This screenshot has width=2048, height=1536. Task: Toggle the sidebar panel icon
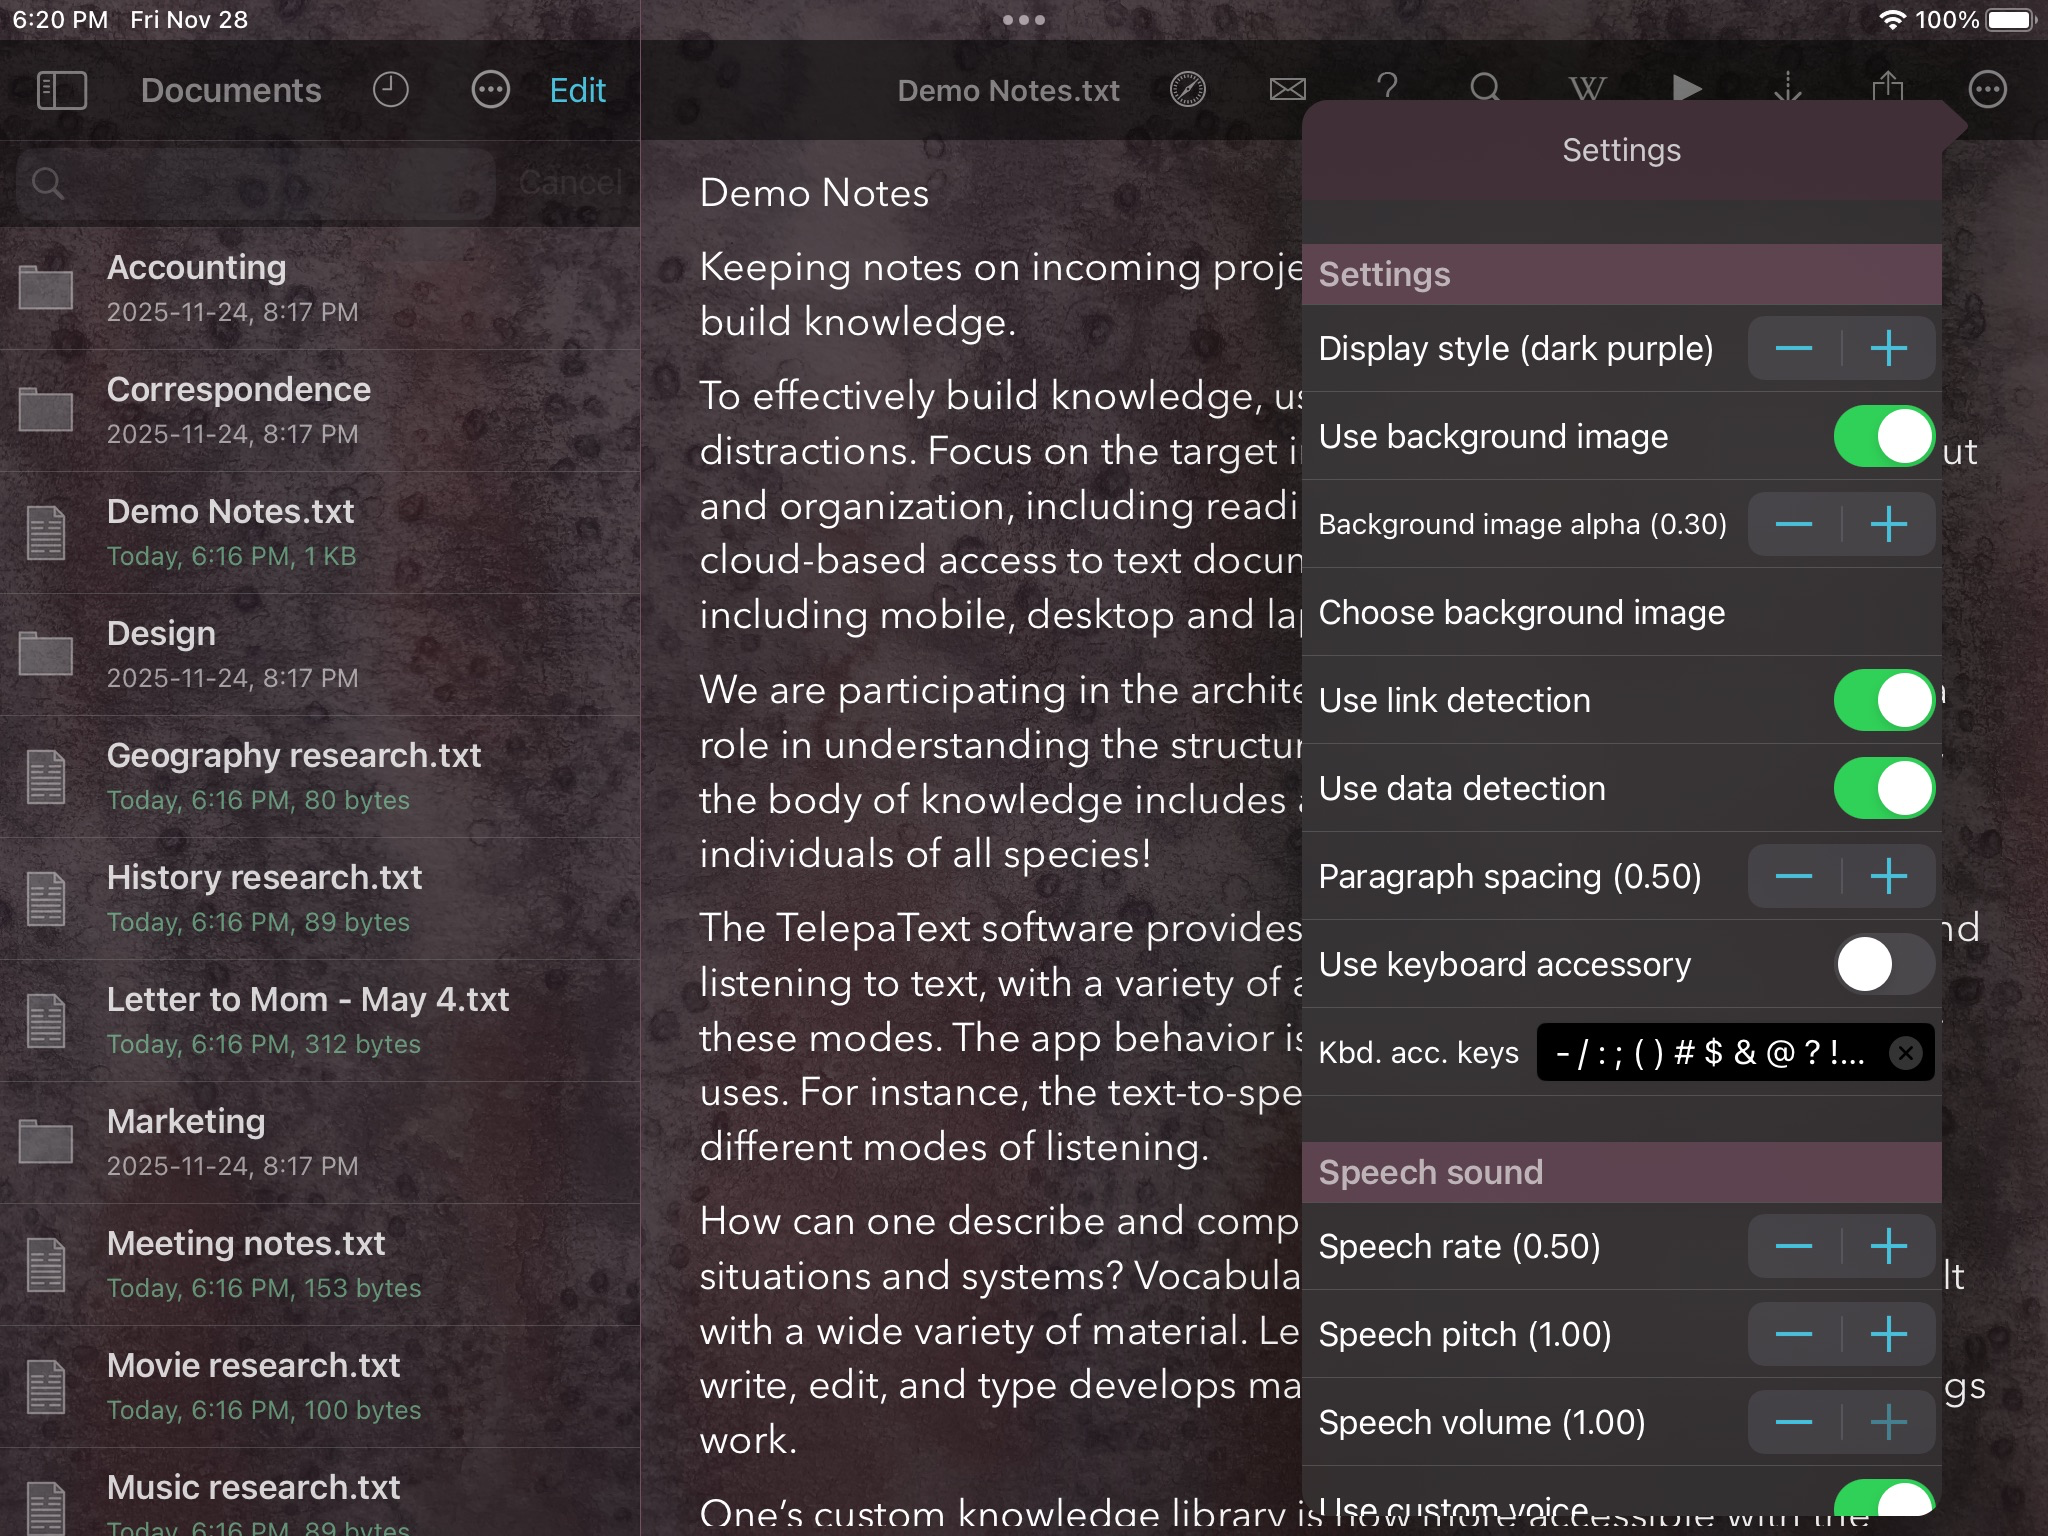pyautogui.click(x=61, y=90)
